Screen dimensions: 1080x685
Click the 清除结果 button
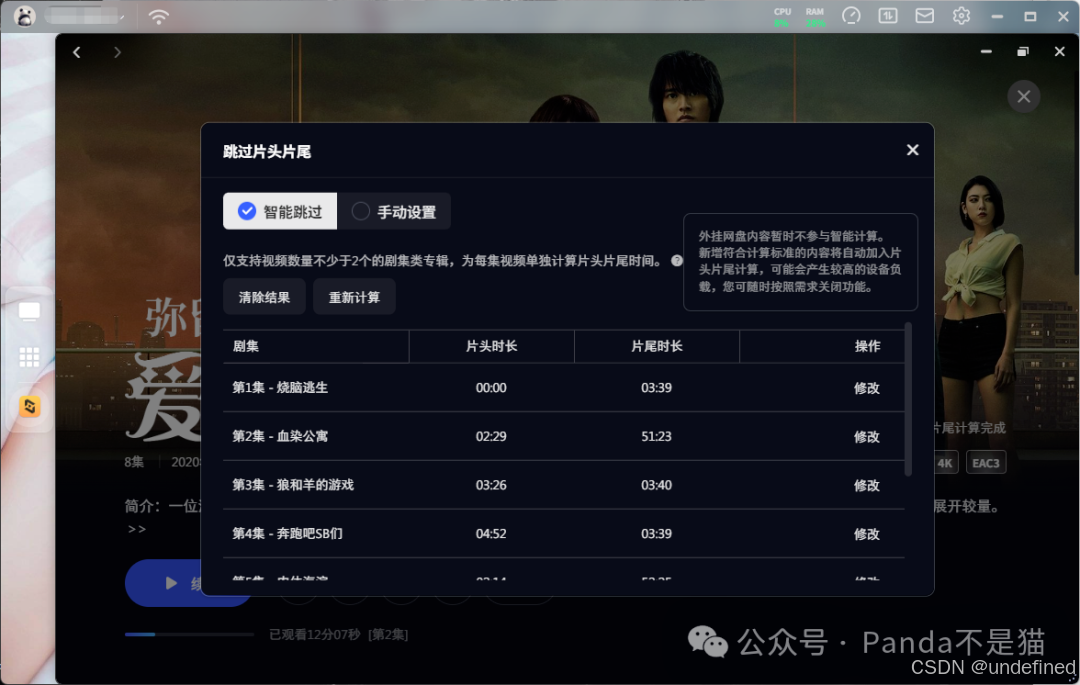264,297
